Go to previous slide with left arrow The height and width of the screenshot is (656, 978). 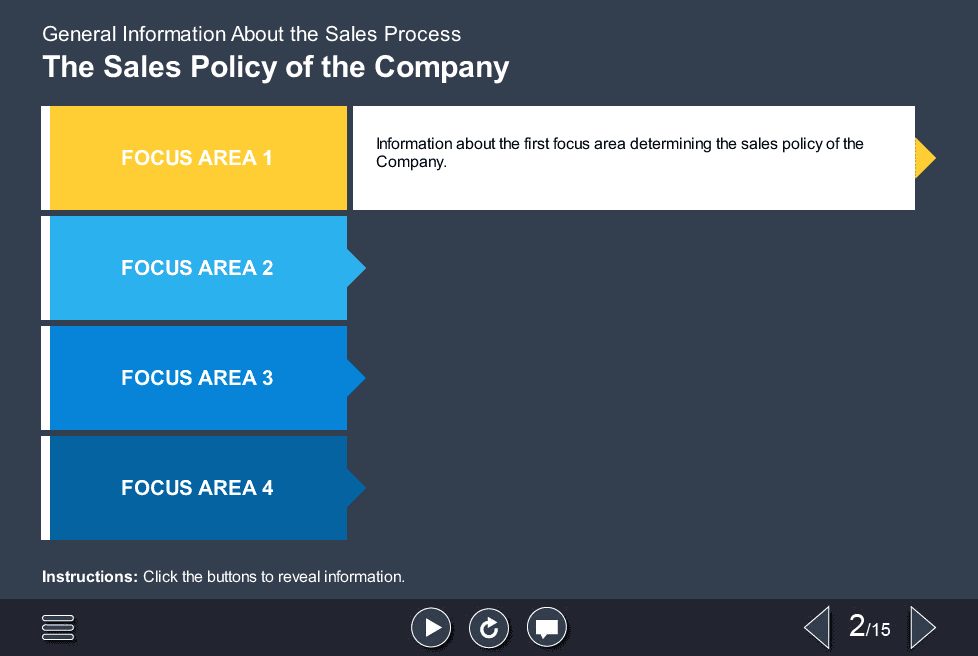(817, 627)
